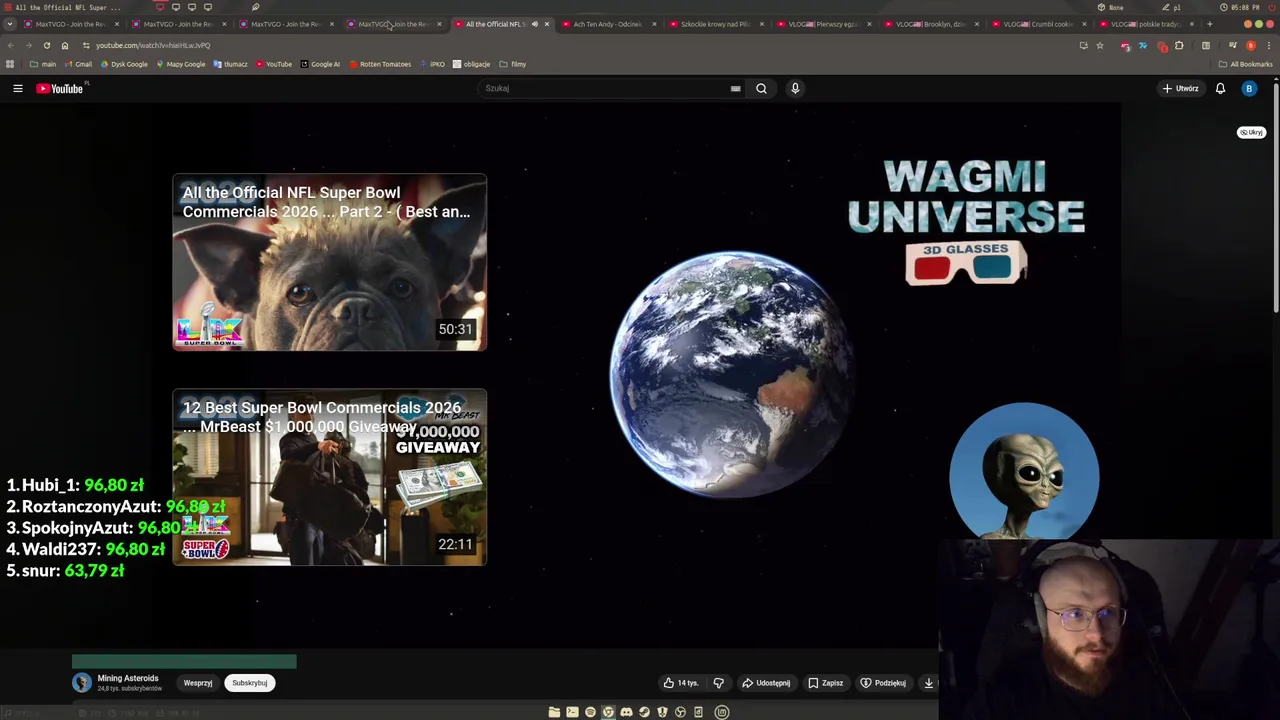
Task: Dislike the video with thumbs-down button
Action: click(x=718, y=683)
